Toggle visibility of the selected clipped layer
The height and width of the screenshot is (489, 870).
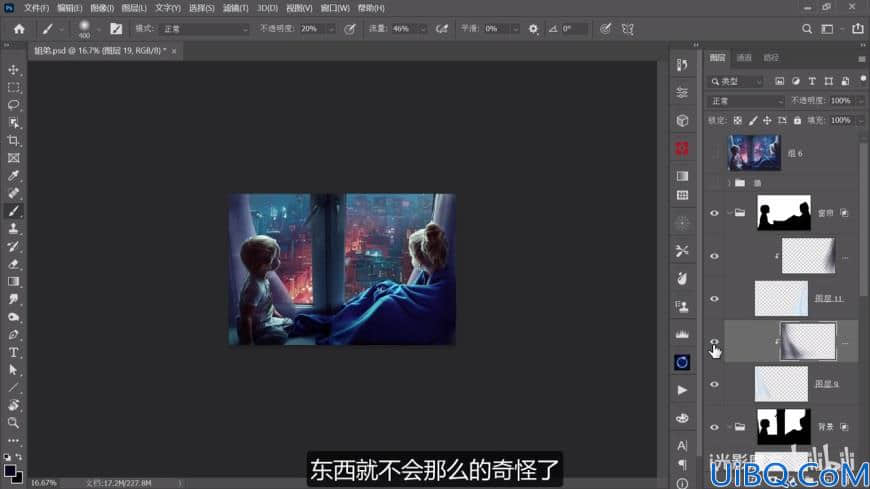coord(715,342)
